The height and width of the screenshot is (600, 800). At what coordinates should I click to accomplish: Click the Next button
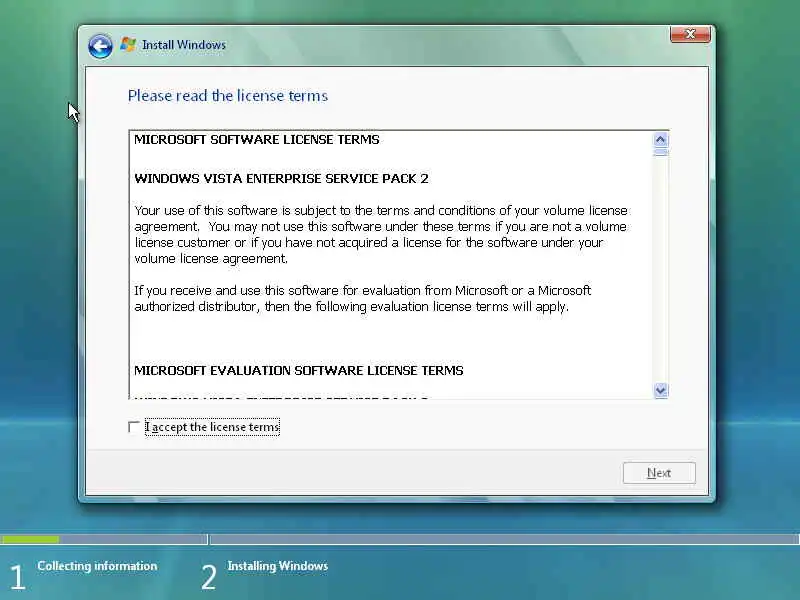pos(659,473)
